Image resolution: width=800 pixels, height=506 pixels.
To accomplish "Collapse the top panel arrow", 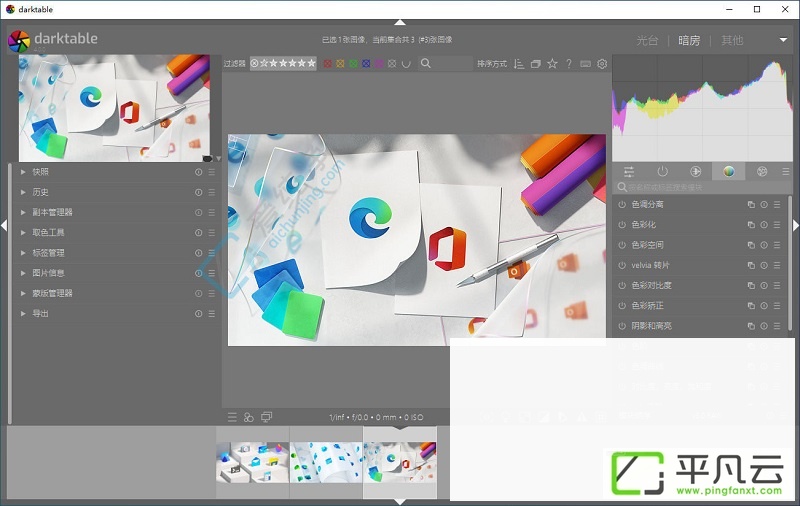I will pyautogui.click(x=400, y=22).
